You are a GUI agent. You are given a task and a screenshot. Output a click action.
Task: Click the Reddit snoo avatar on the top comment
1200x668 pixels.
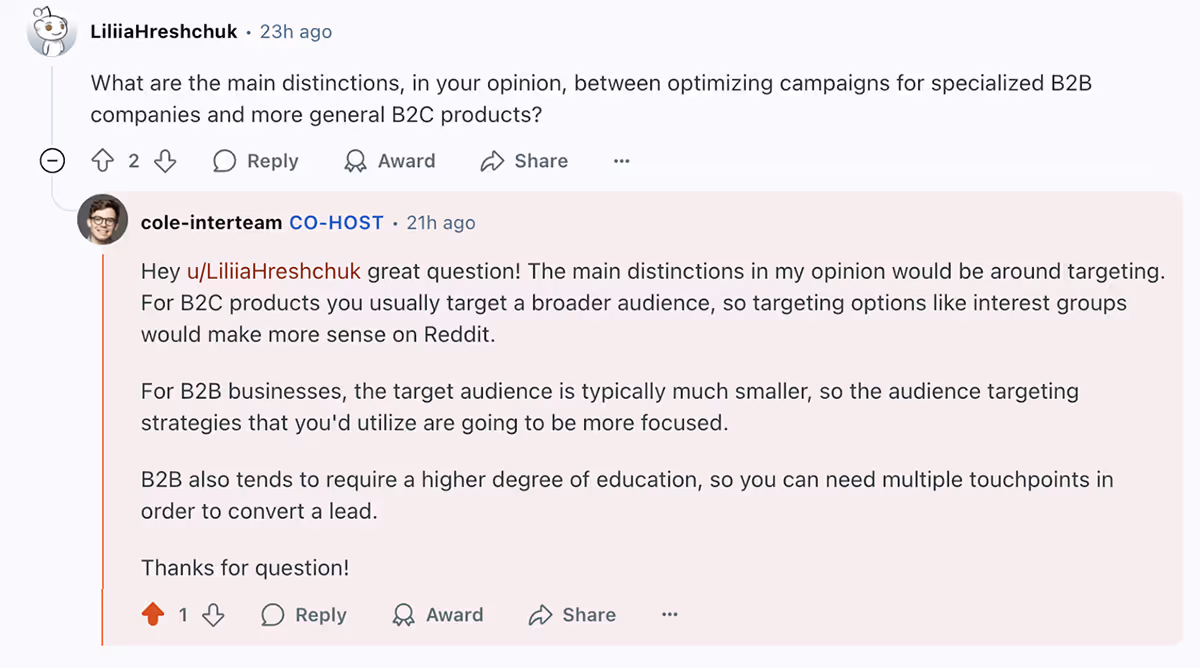click(x=51, y=31)
